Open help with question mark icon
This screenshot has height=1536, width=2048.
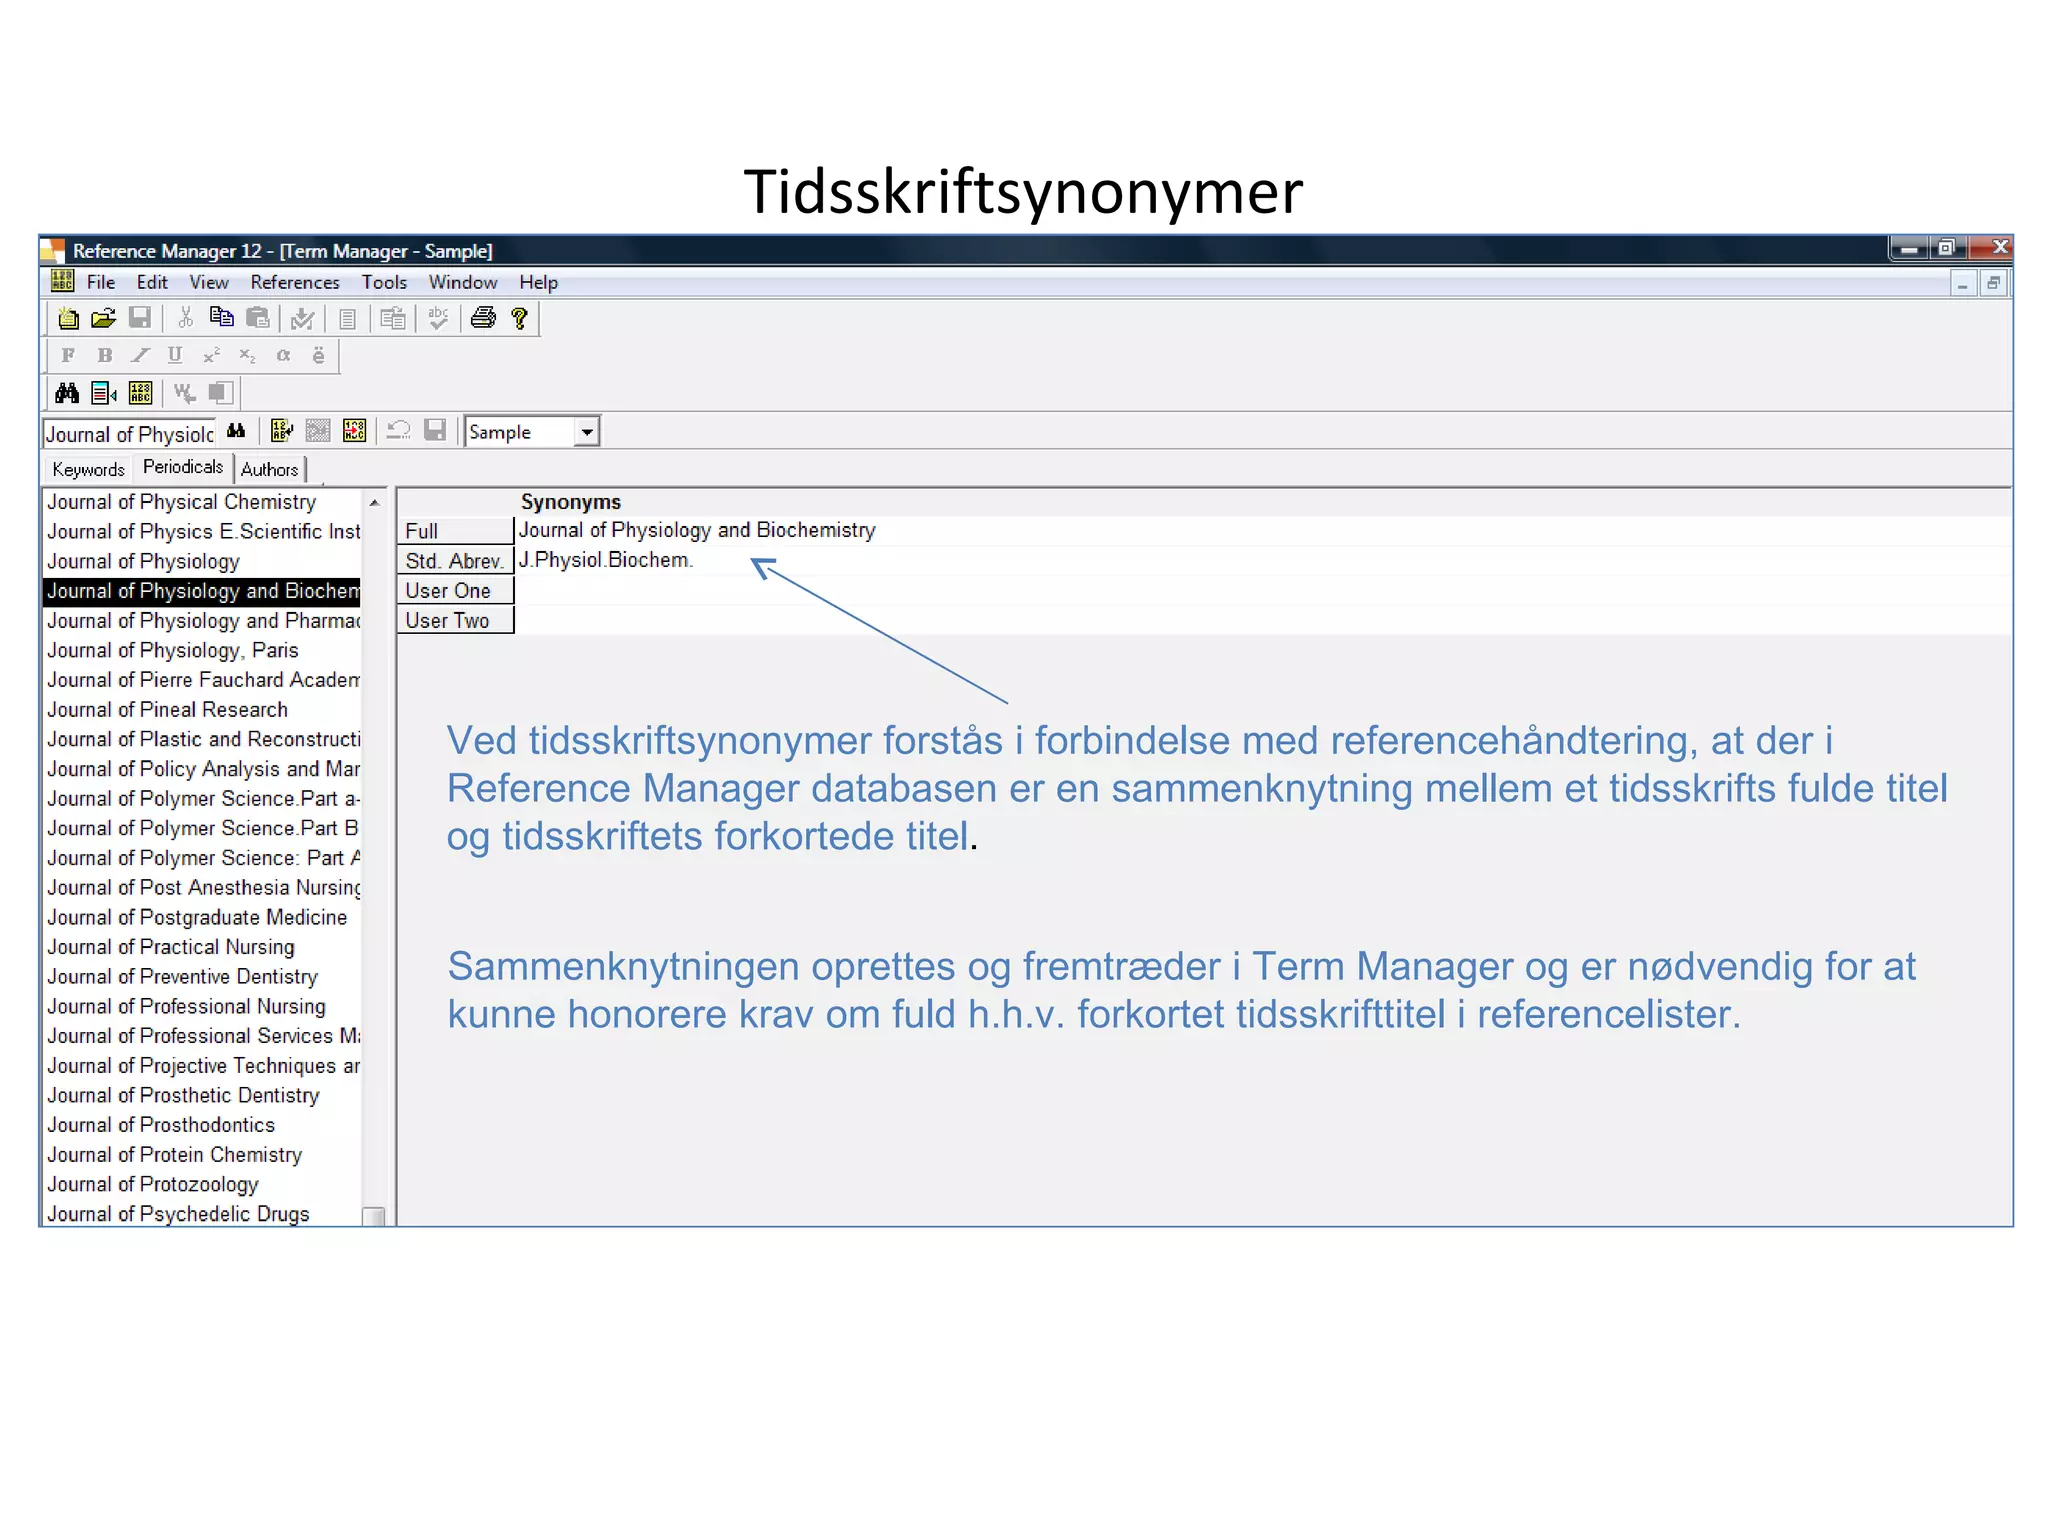tap(519, 318)
